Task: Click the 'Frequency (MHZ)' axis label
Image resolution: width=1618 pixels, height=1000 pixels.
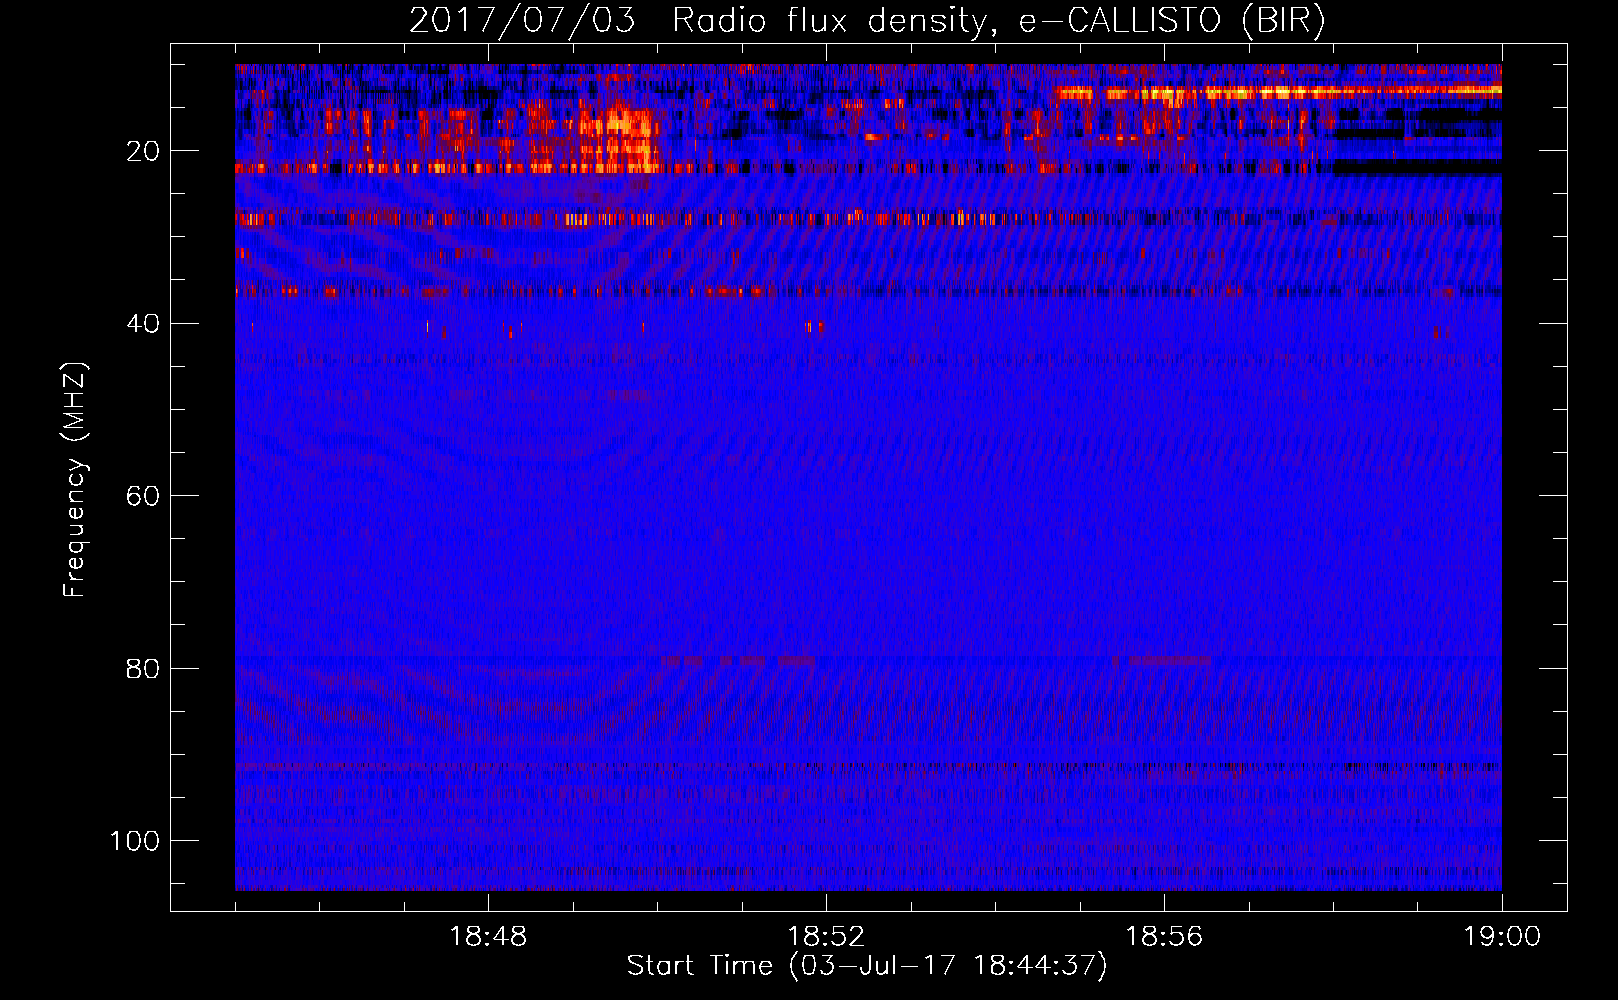Action: (76, 480)
